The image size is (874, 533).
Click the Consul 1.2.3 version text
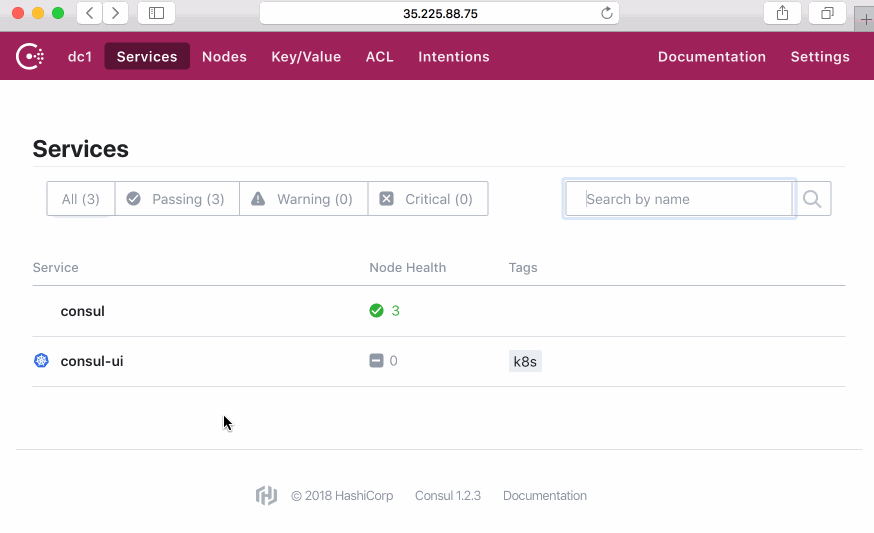[448, 496]
